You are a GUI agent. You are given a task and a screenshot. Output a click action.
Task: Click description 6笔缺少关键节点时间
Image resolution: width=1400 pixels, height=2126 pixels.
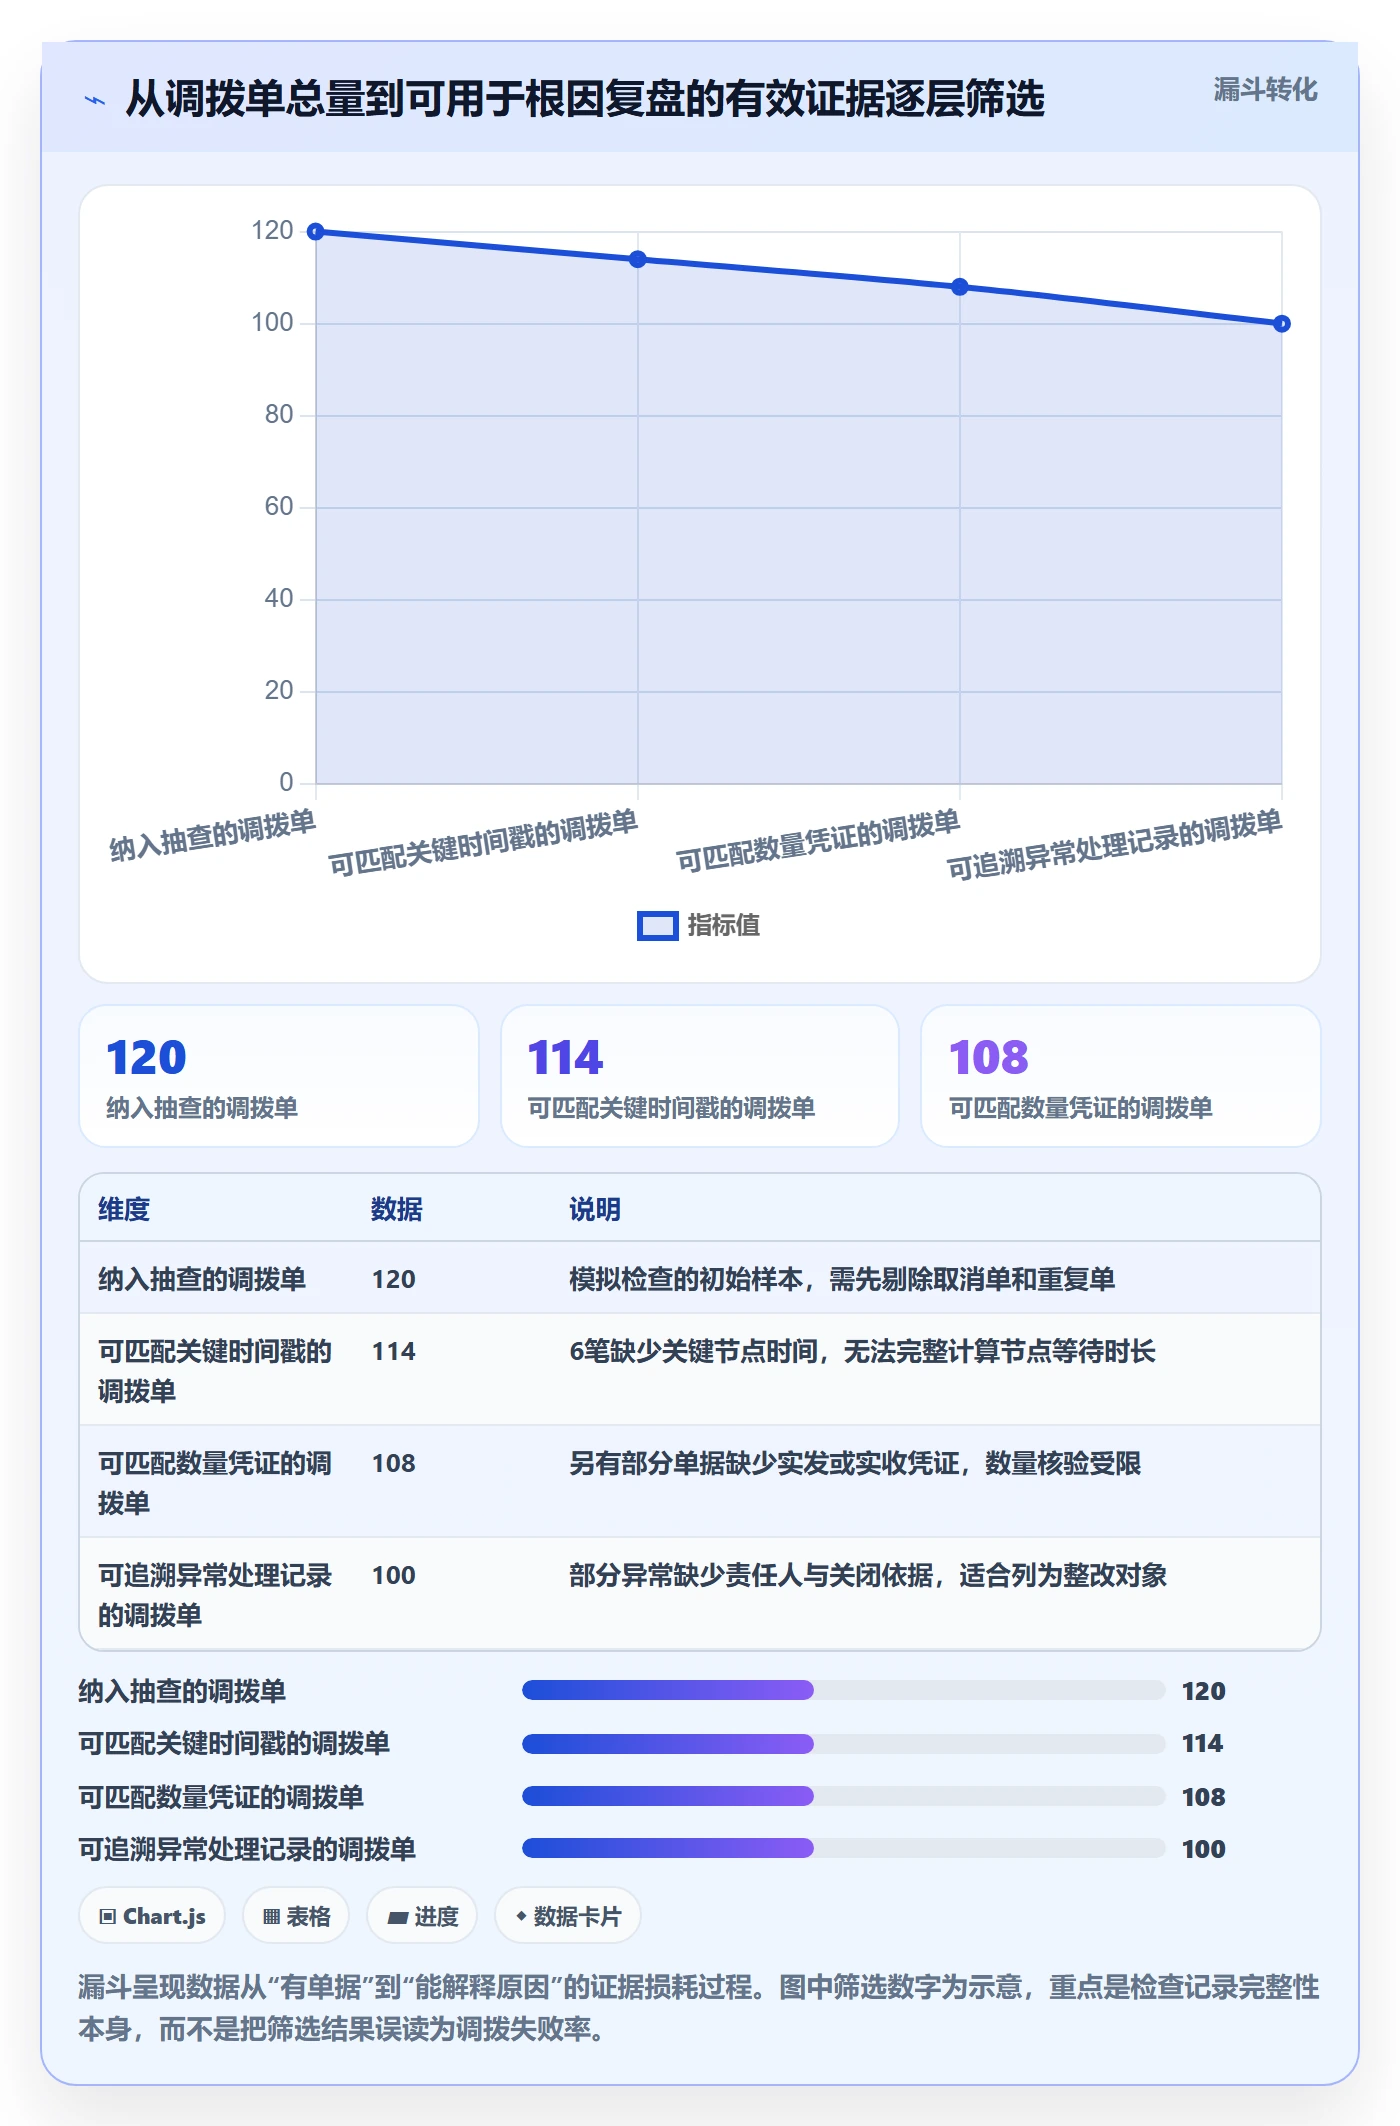pos(862,1351)
